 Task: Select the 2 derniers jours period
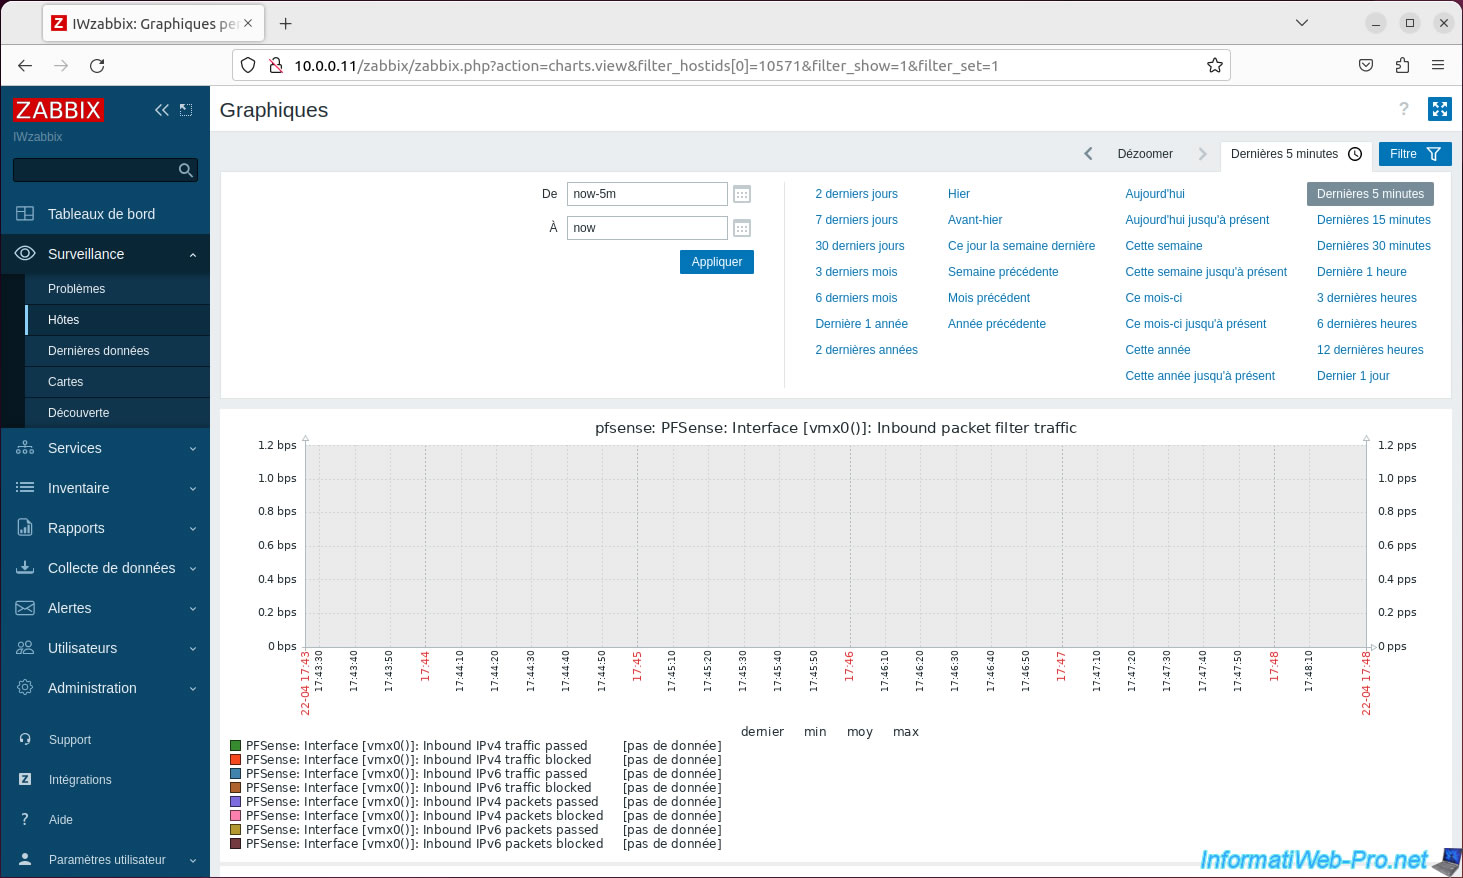[856, 194]
